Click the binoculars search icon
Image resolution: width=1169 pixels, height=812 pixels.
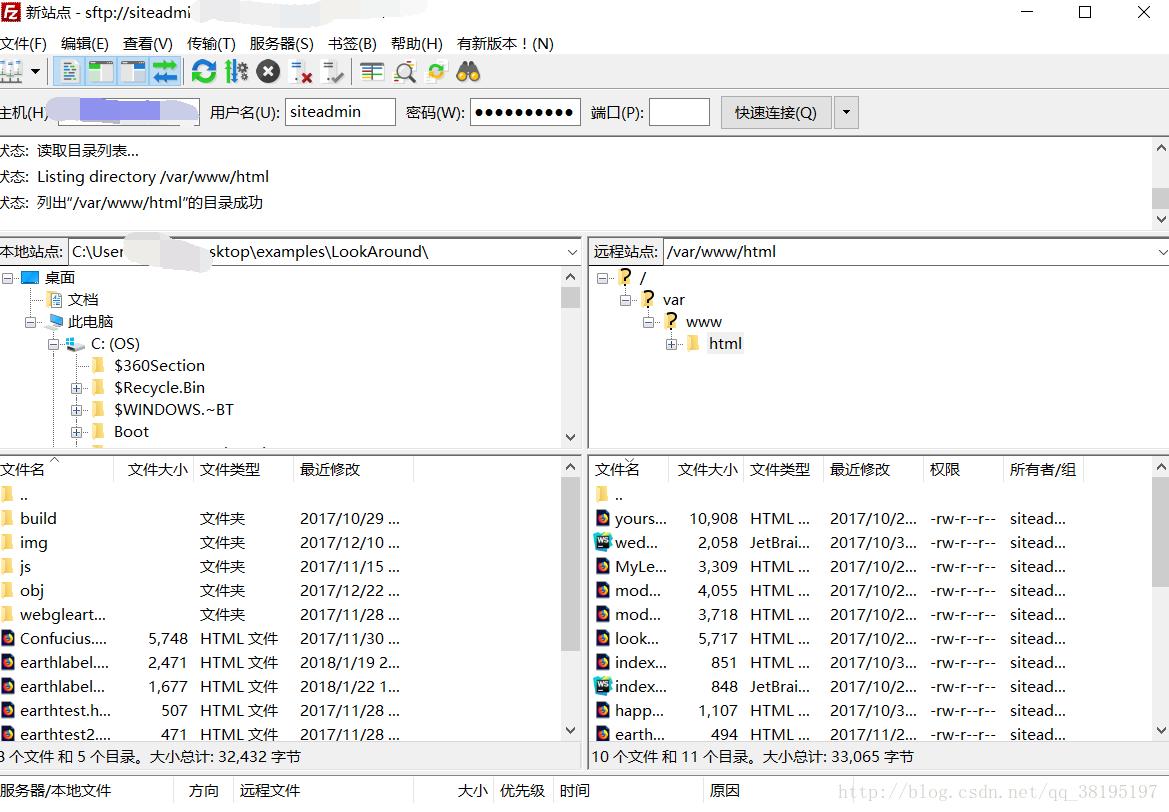coord(468,72)
